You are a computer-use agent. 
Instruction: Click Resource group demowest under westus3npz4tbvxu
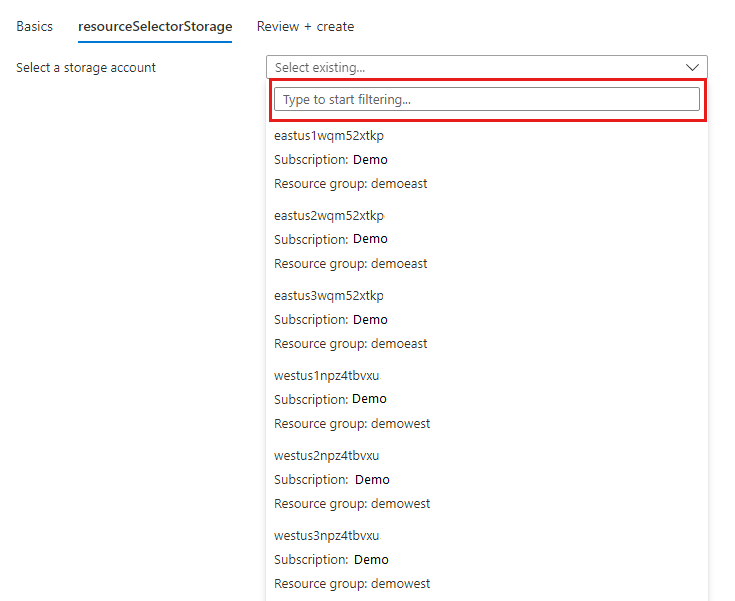(352, 584)
